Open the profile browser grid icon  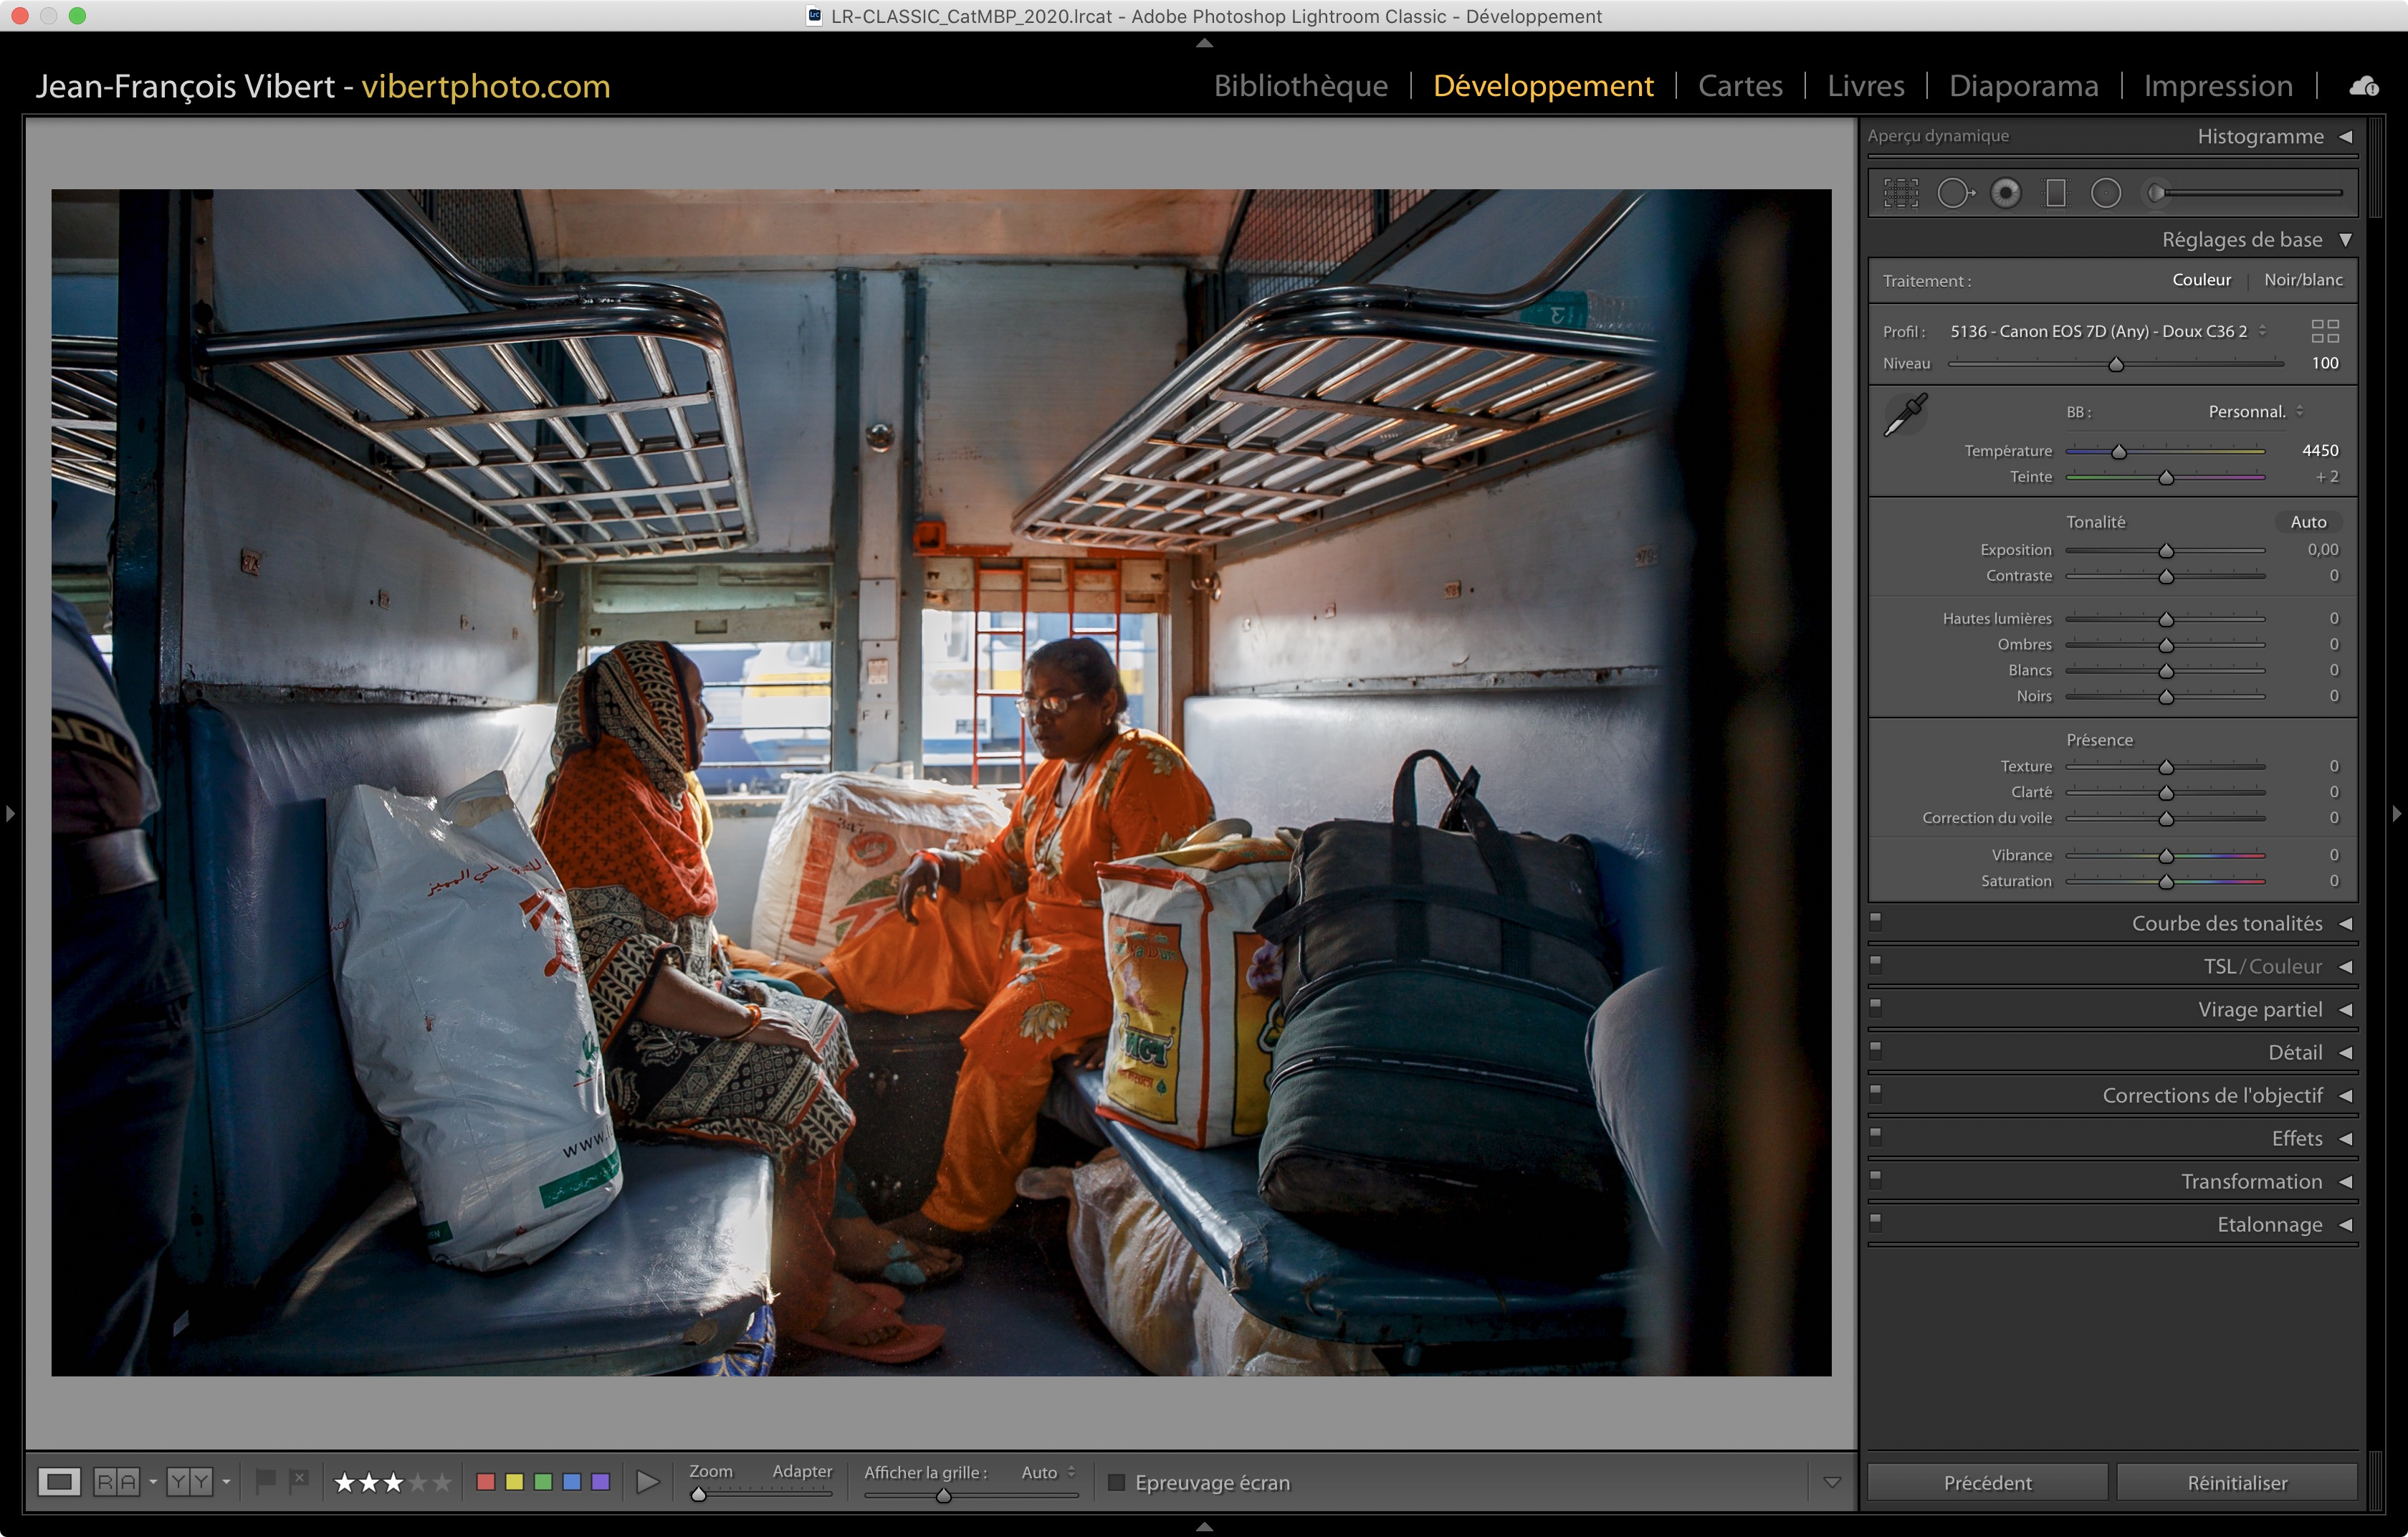(x=2325, y=331)
